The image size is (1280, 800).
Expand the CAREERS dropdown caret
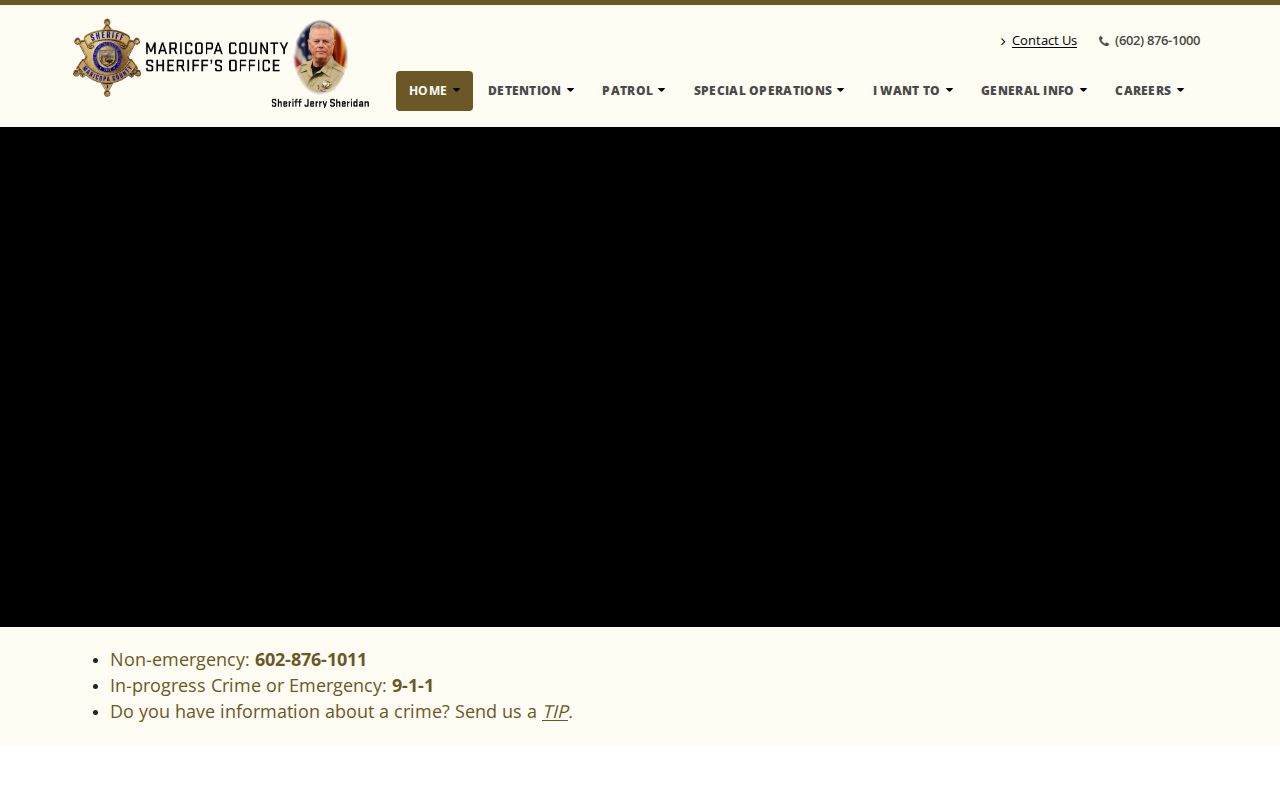1180,90
